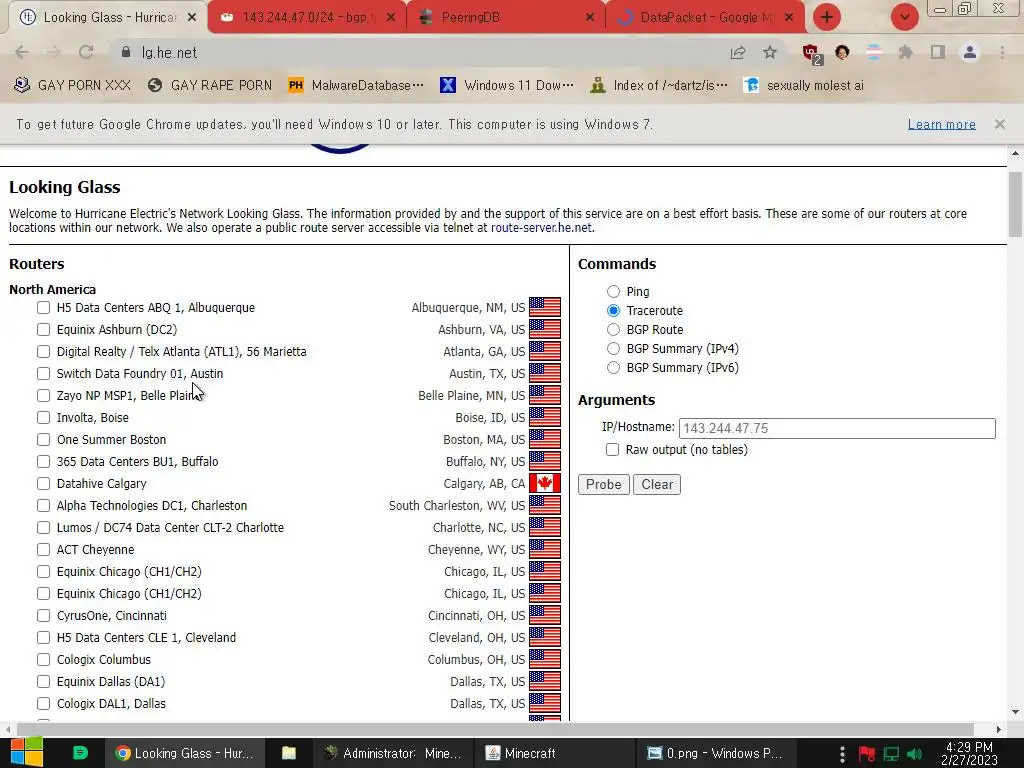The image size is (1024, 768).
Task: Click the vertical page scrollbar thumb
Action: [x=1015, y=204]
